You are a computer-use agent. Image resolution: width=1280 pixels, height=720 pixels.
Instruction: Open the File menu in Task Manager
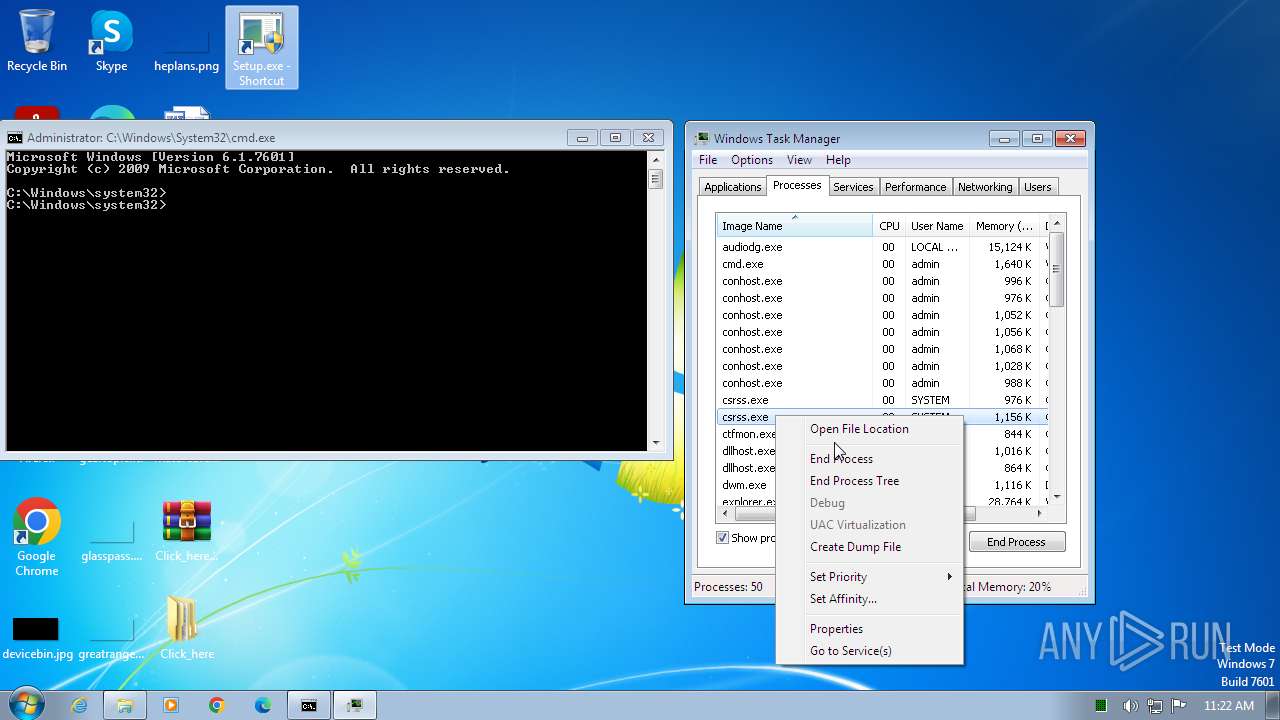[708, 160]
